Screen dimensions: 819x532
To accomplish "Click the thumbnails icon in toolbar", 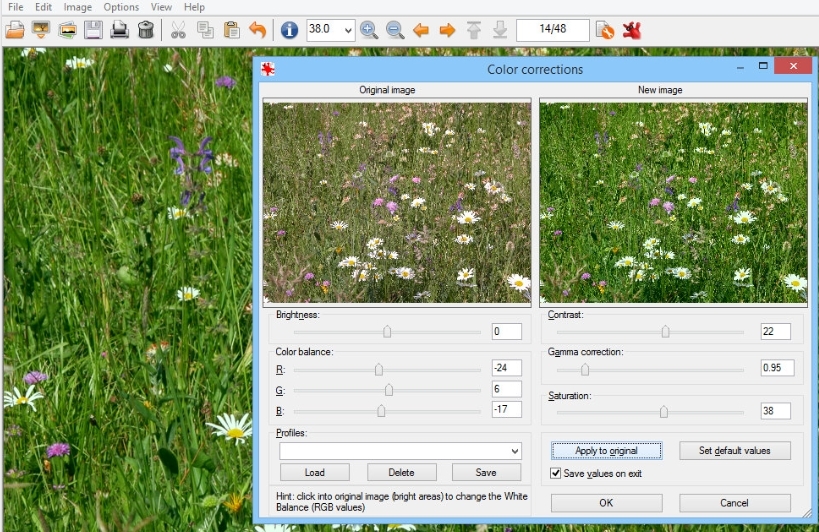I will pyautogui.click(x=67, y=30).
